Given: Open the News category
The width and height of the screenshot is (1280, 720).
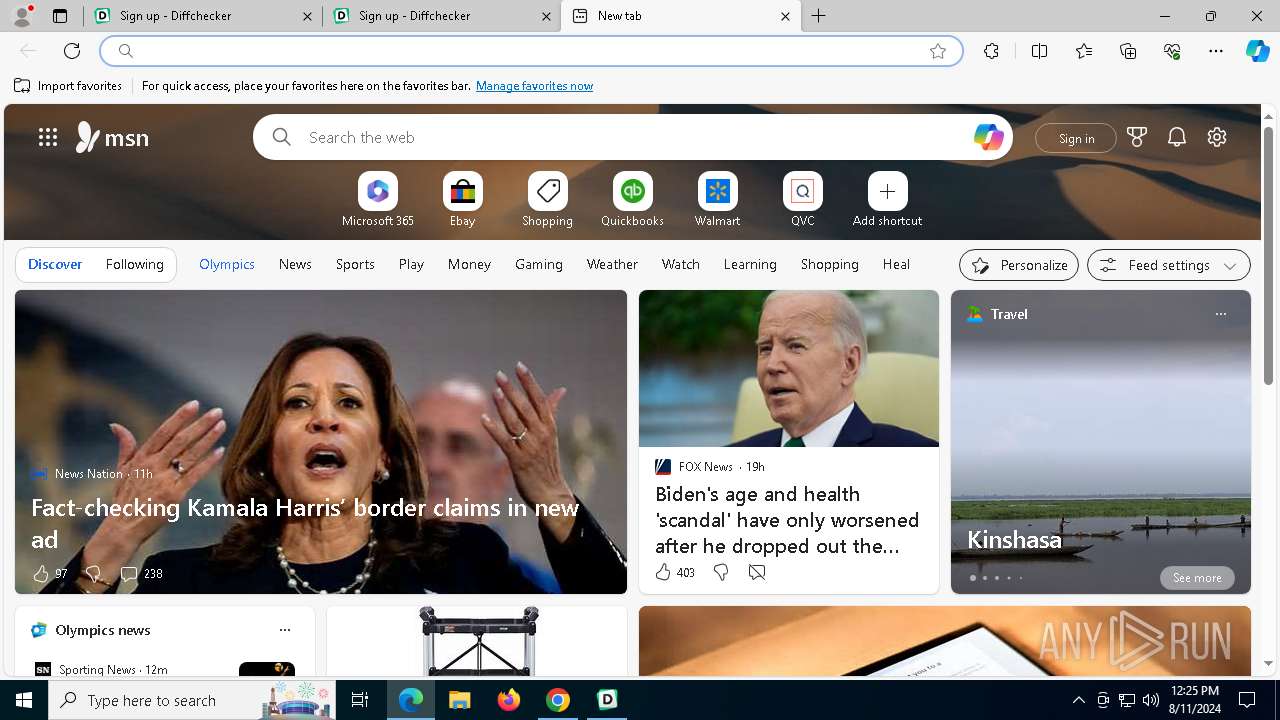Looking at the screenshot, I should coord(295,264).
